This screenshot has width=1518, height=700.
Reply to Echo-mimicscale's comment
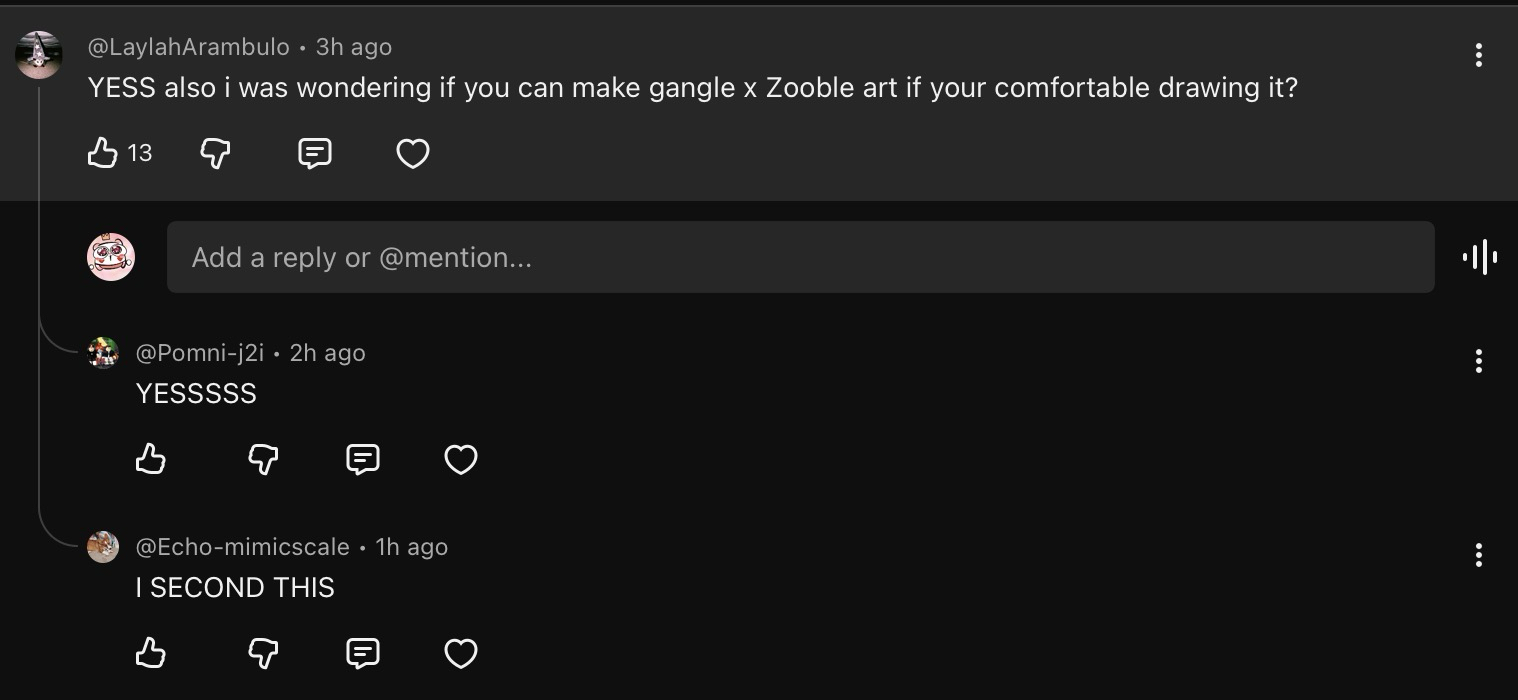tap(362, 653)
